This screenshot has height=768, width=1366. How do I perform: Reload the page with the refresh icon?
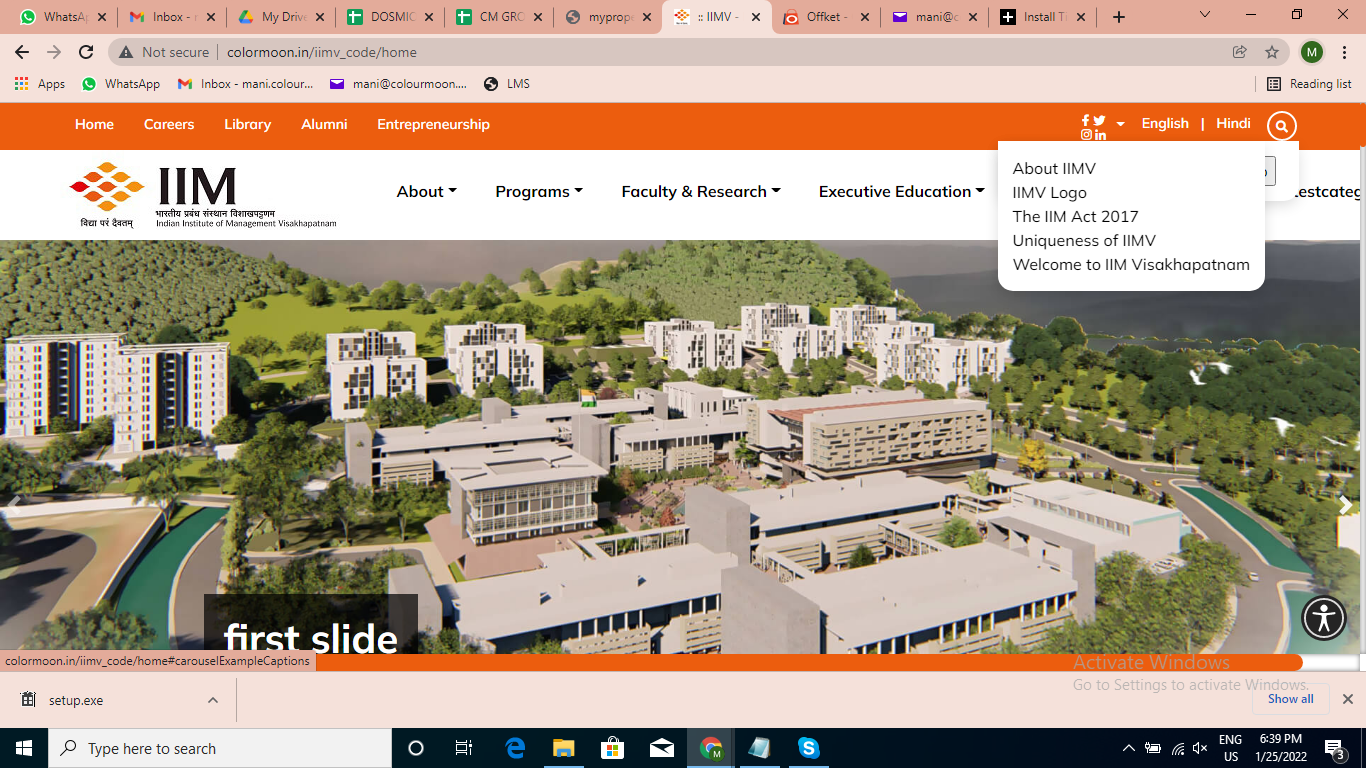(x=86, y=52)
